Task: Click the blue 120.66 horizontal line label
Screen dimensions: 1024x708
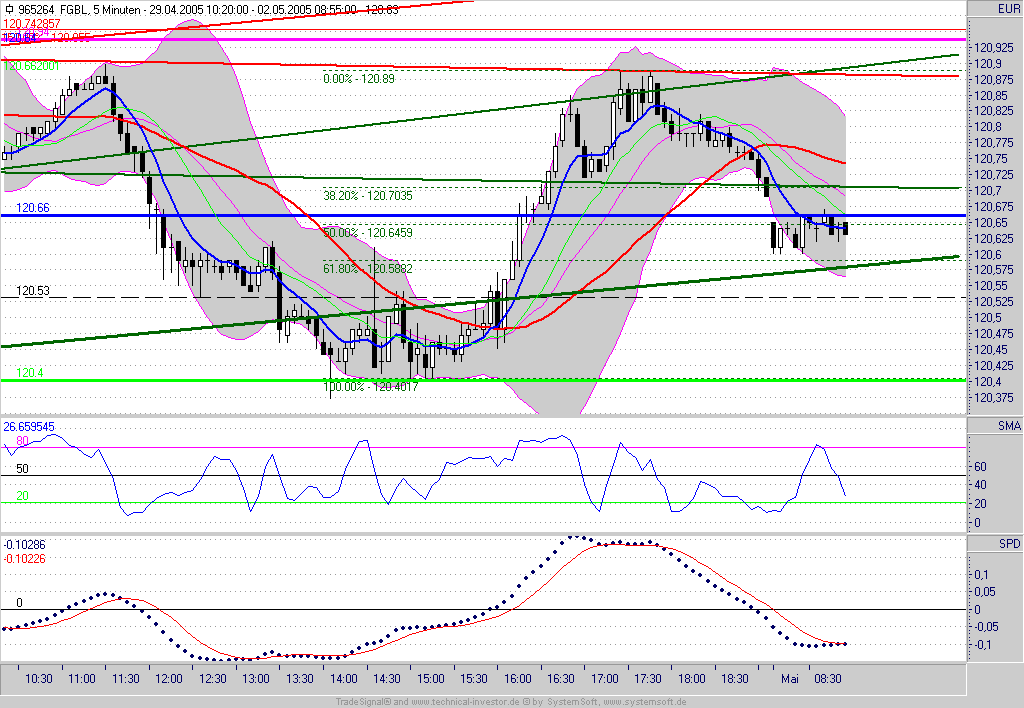Action: tap(33, 208)
